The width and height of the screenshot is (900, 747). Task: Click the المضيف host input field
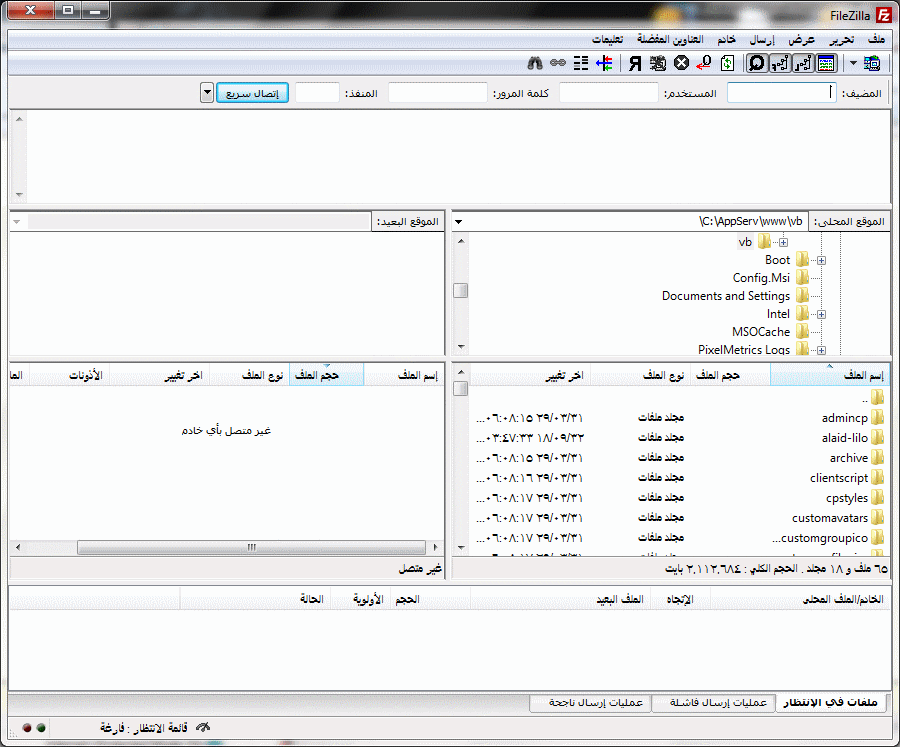click(780, 93)
